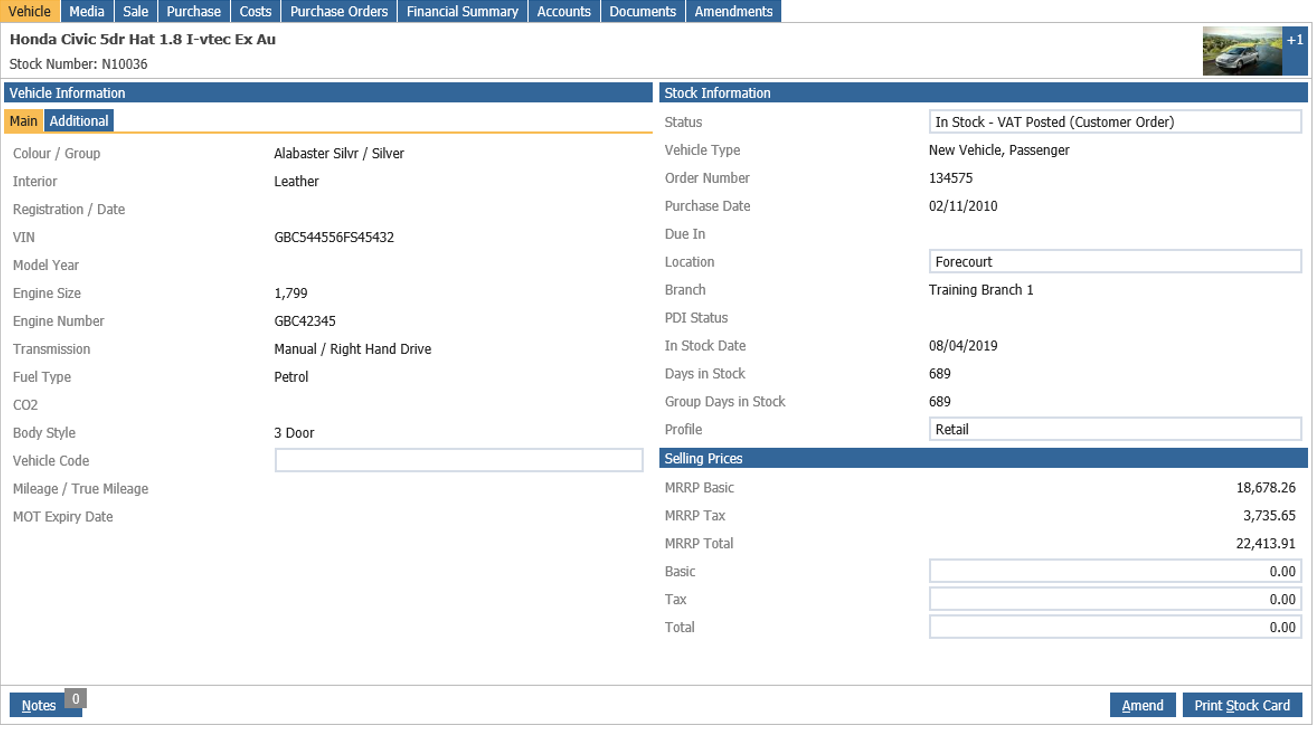1313x730 pixels.
Task: Open the Location Forecourt field
Action: (1115, 262)
